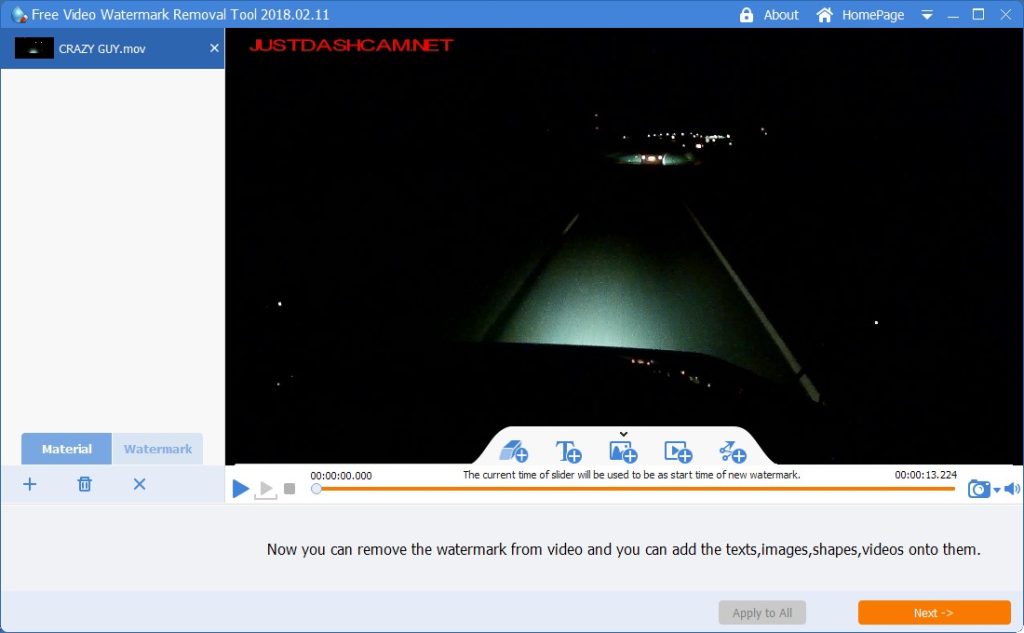Stop the video playback
This screenshot has height=633, width=1024.
click(x=290, y=489)
